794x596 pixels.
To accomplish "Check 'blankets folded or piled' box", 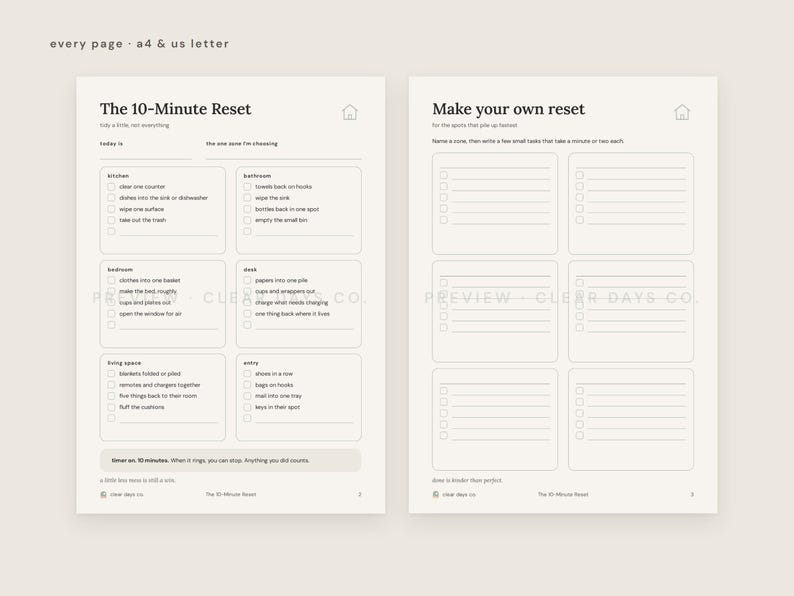I will click(111, 373).
